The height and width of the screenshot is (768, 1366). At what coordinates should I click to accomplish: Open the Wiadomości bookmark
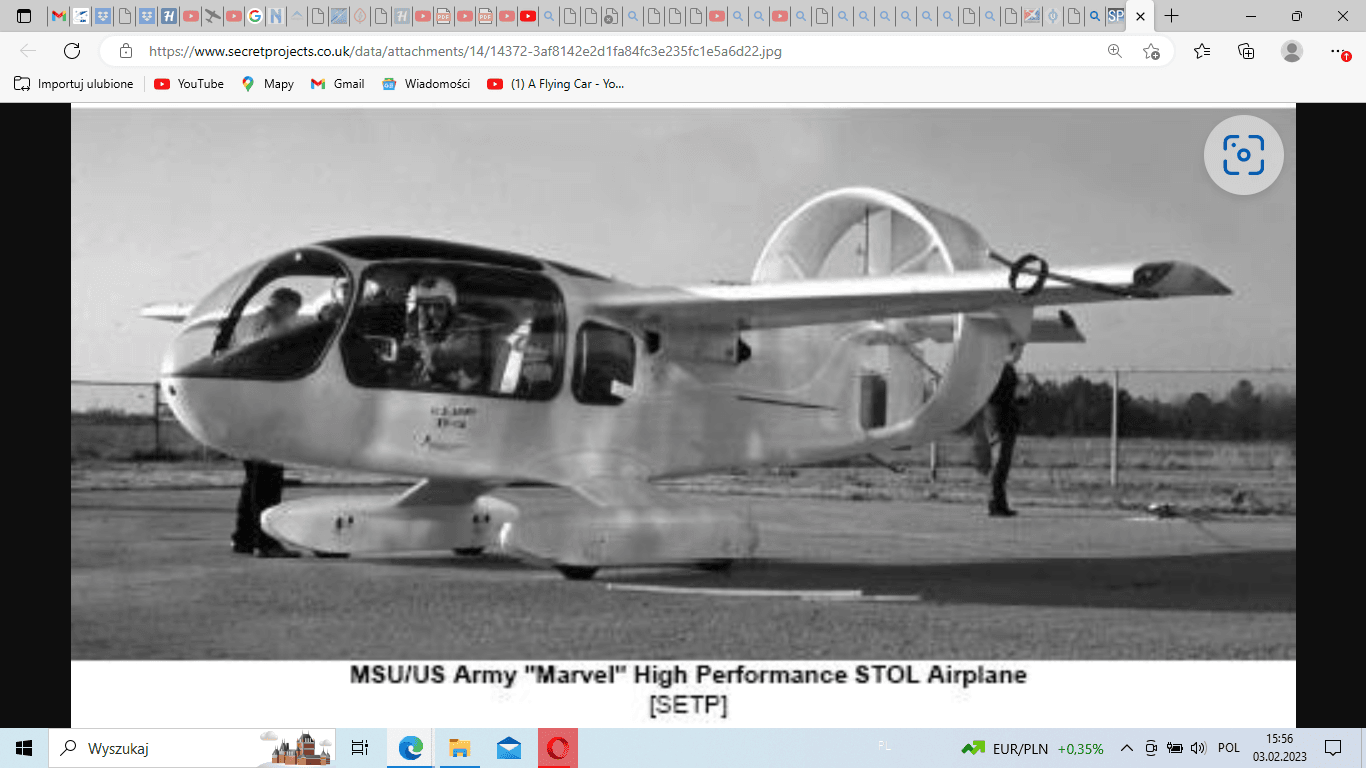click(x=426, y=84)
